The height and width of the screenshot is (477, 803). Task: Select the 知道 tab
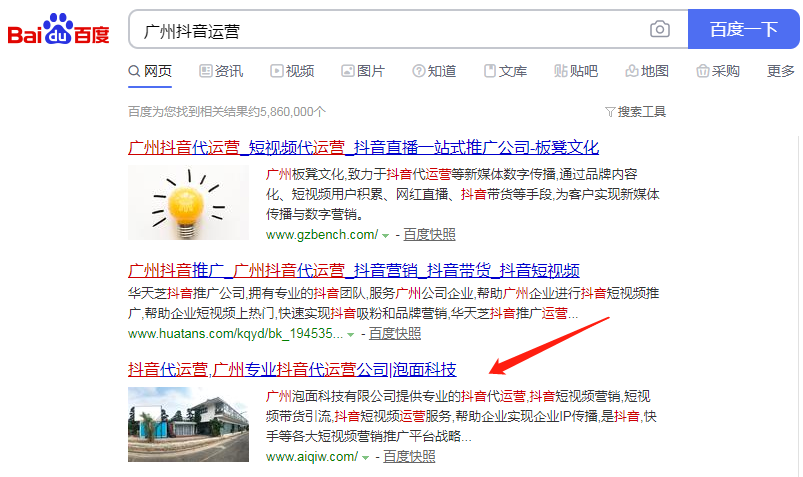point(434,71)
